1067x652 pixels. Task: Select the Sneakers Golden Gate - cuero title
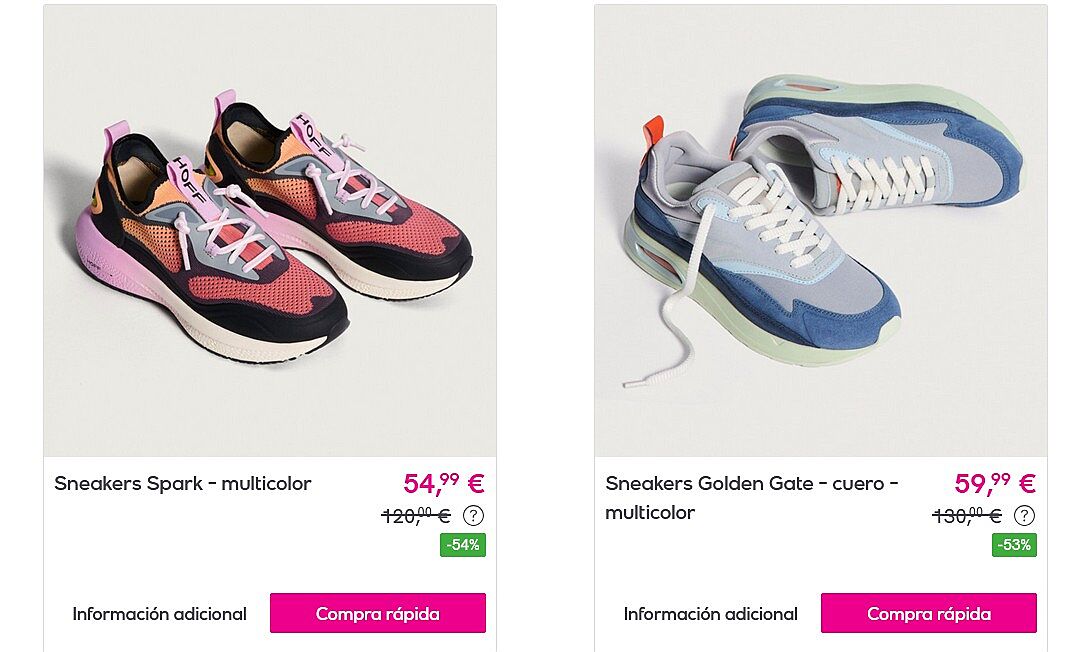[x=752, y=498]
